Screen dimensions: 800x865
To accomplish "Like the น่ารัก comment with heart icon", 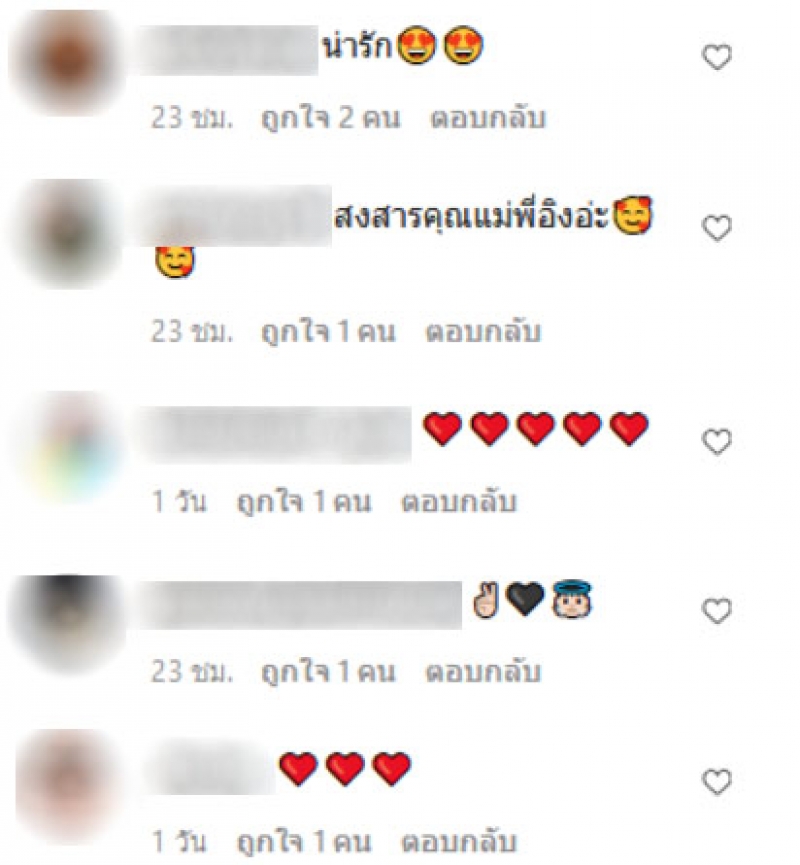I will pyautogui.click(x=717, y=57).
